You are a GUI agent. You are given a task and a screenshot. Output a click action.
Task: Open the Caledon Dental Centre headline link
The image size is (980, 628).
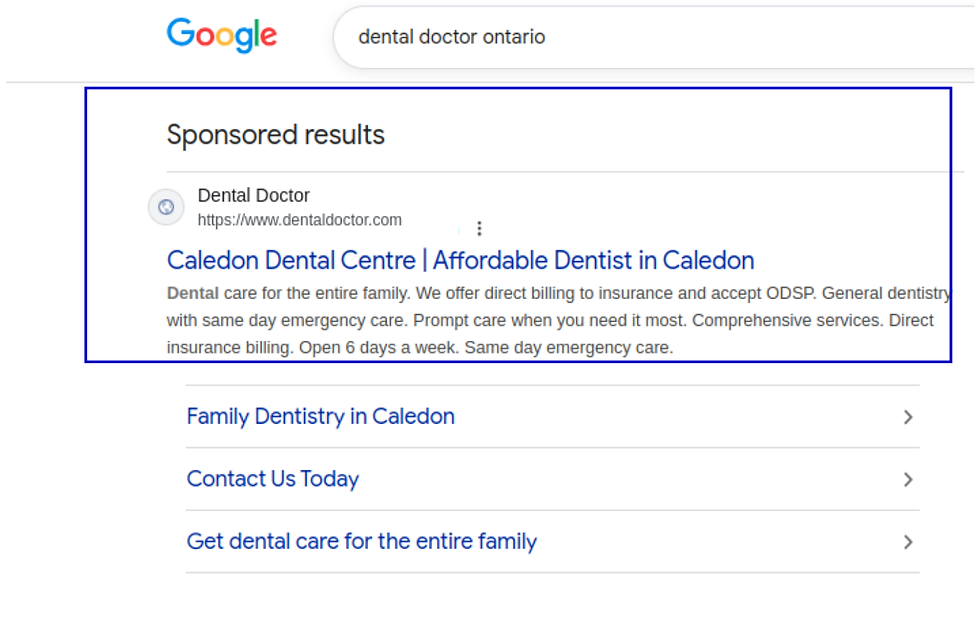[460, 260]
